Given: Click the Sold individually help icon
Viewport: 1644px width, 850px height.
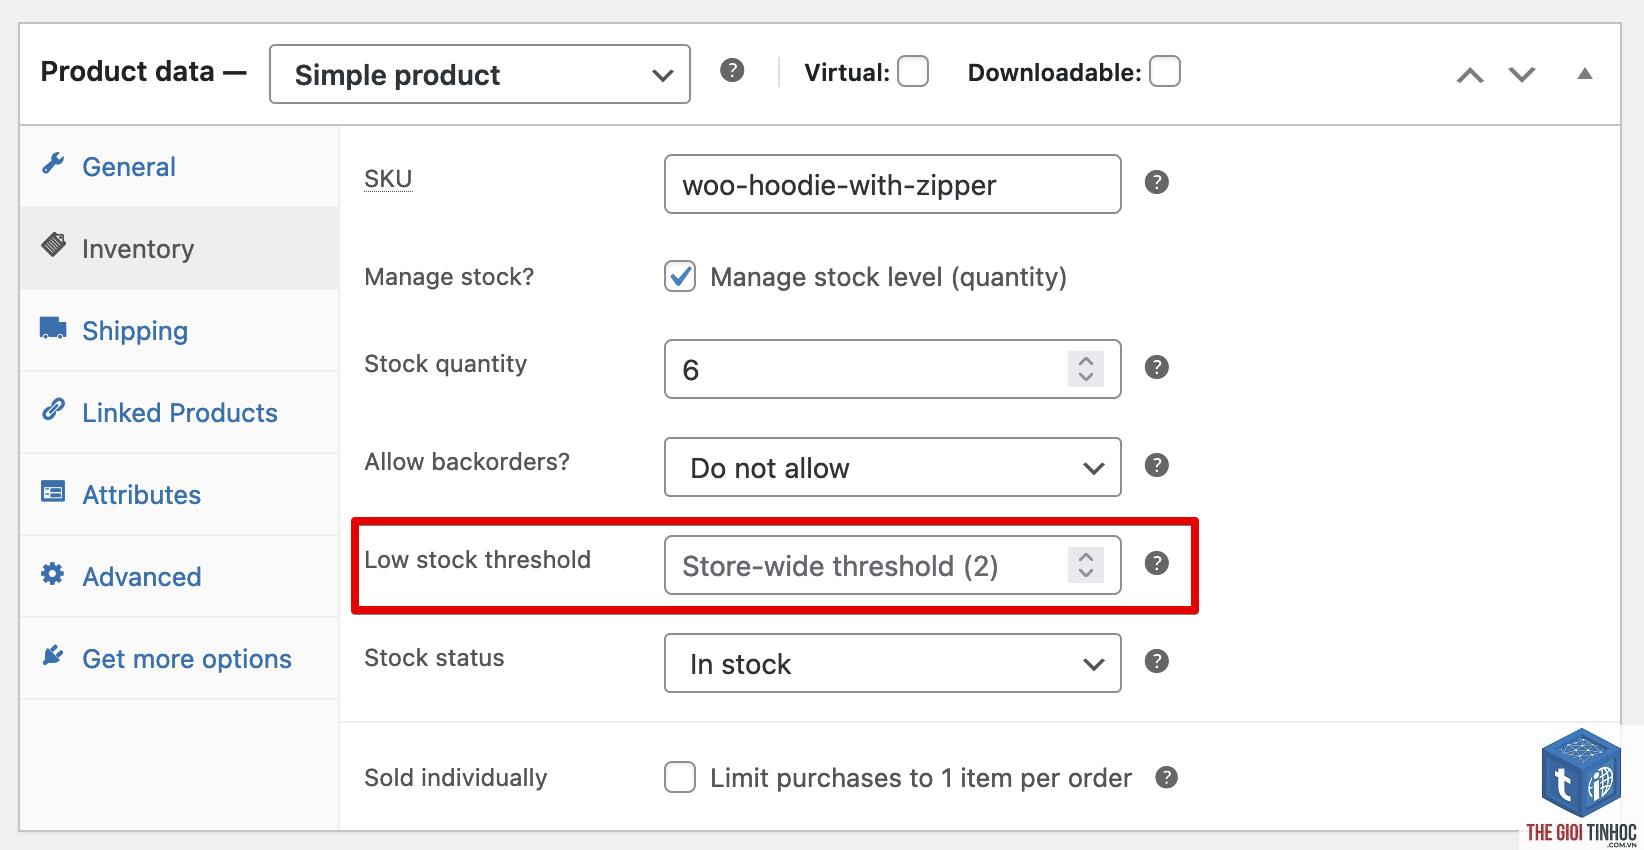Looking at the screenshot, I should (1166, 777).
